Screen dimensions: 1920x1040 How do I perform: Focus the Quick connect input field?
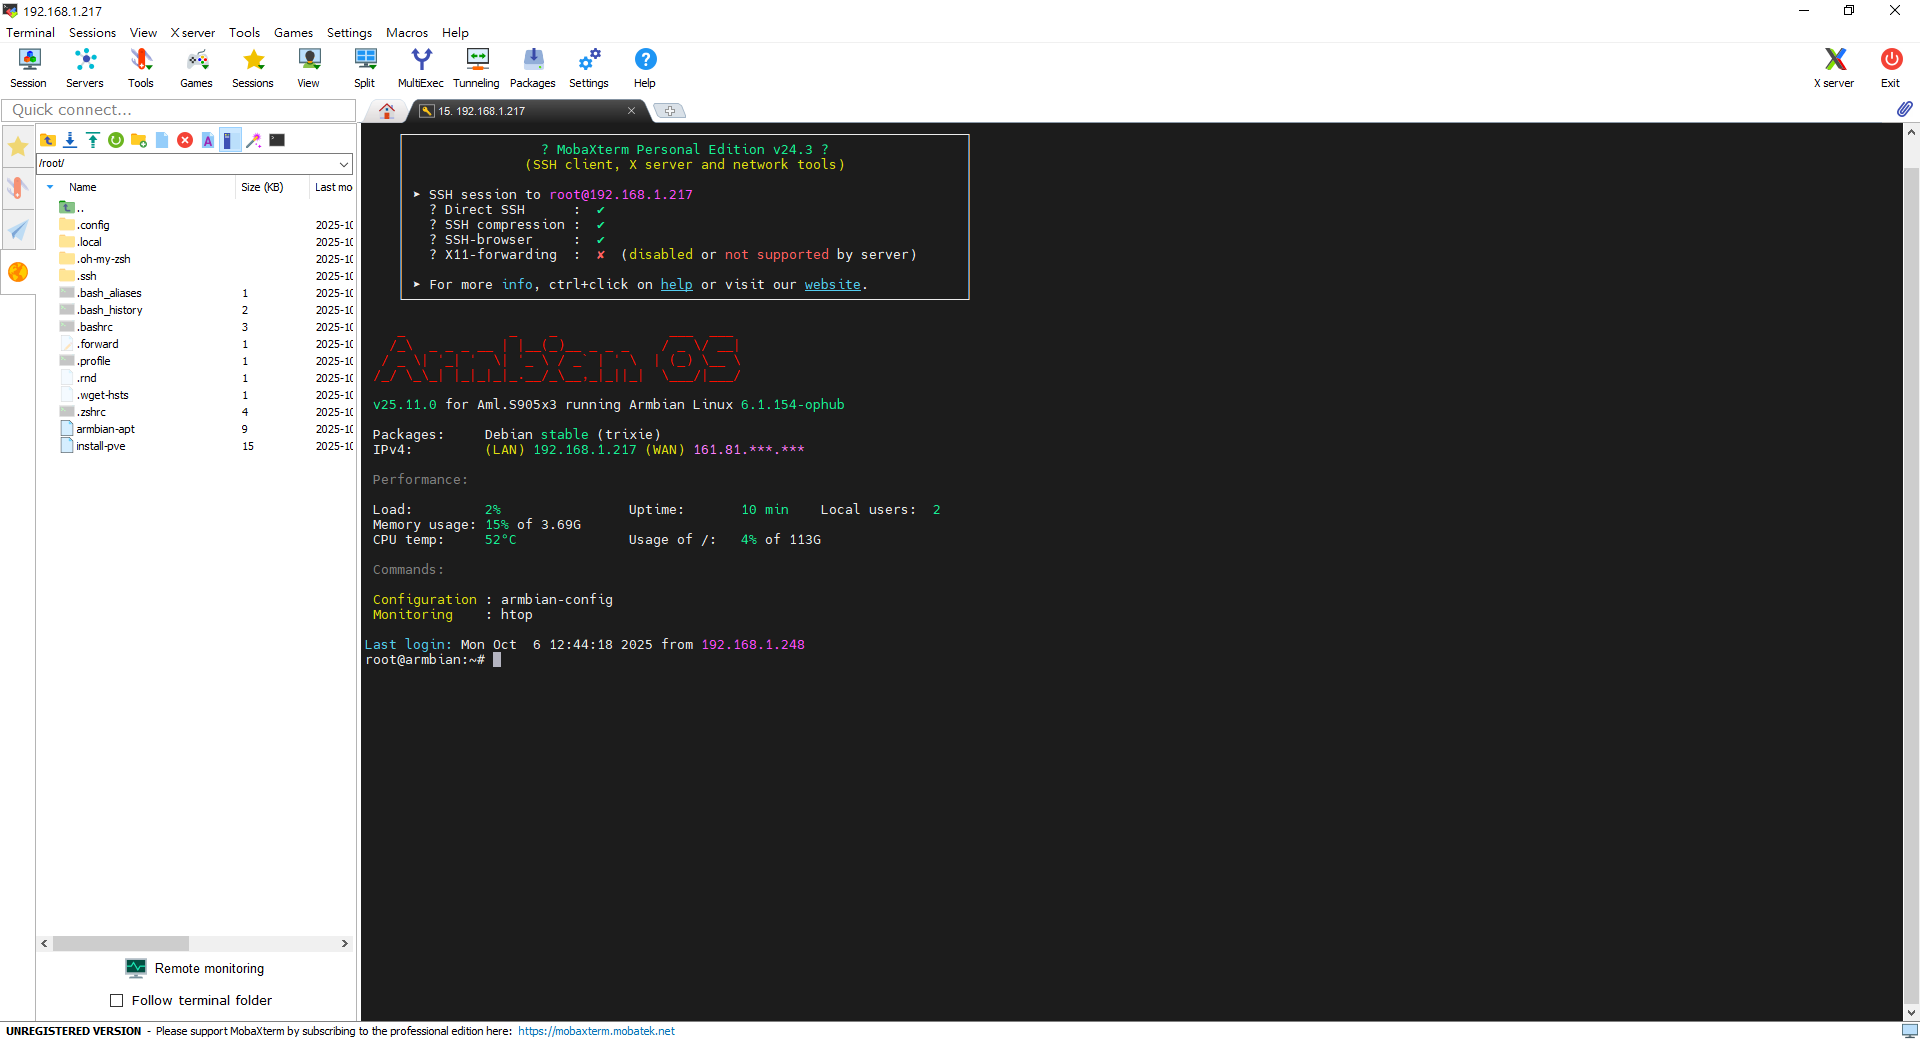179,110
